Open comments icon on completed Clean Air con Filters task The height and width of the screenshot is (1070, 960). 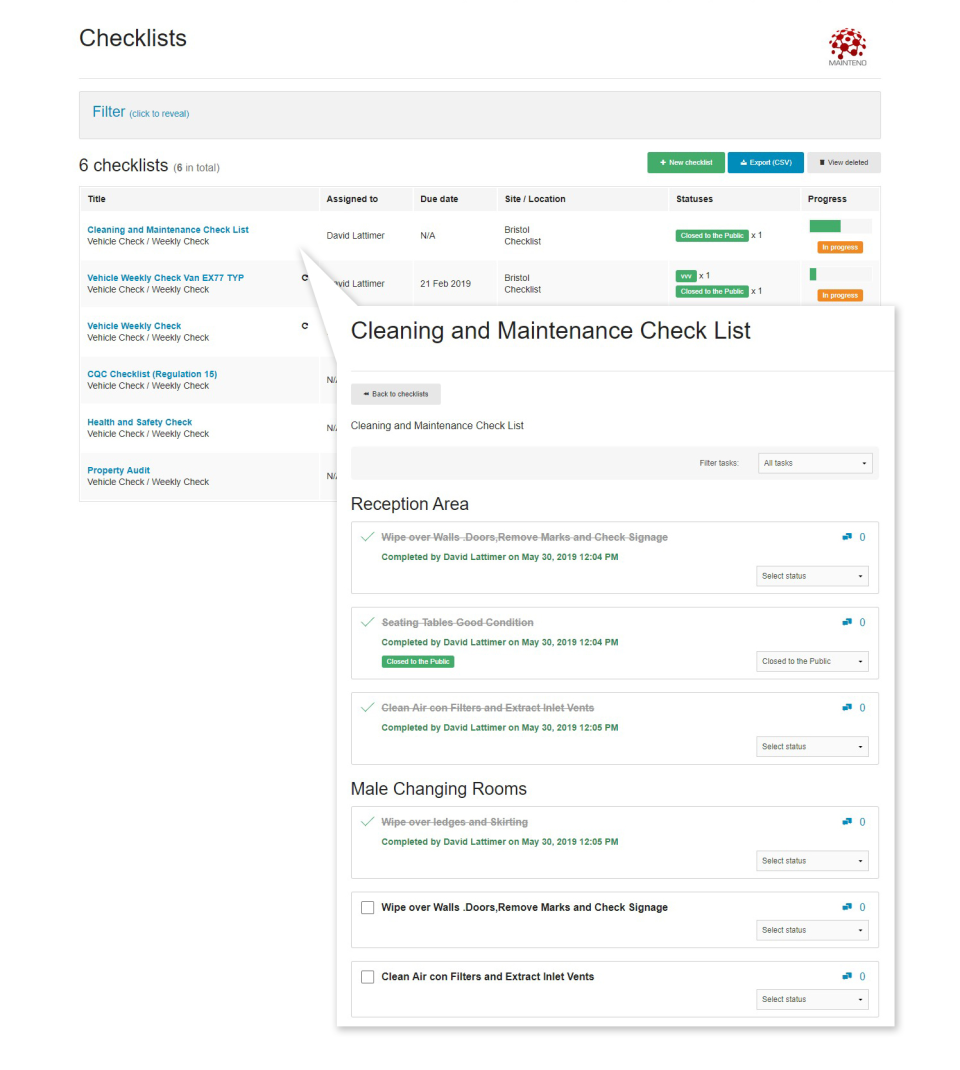click(x=847, y=708)
